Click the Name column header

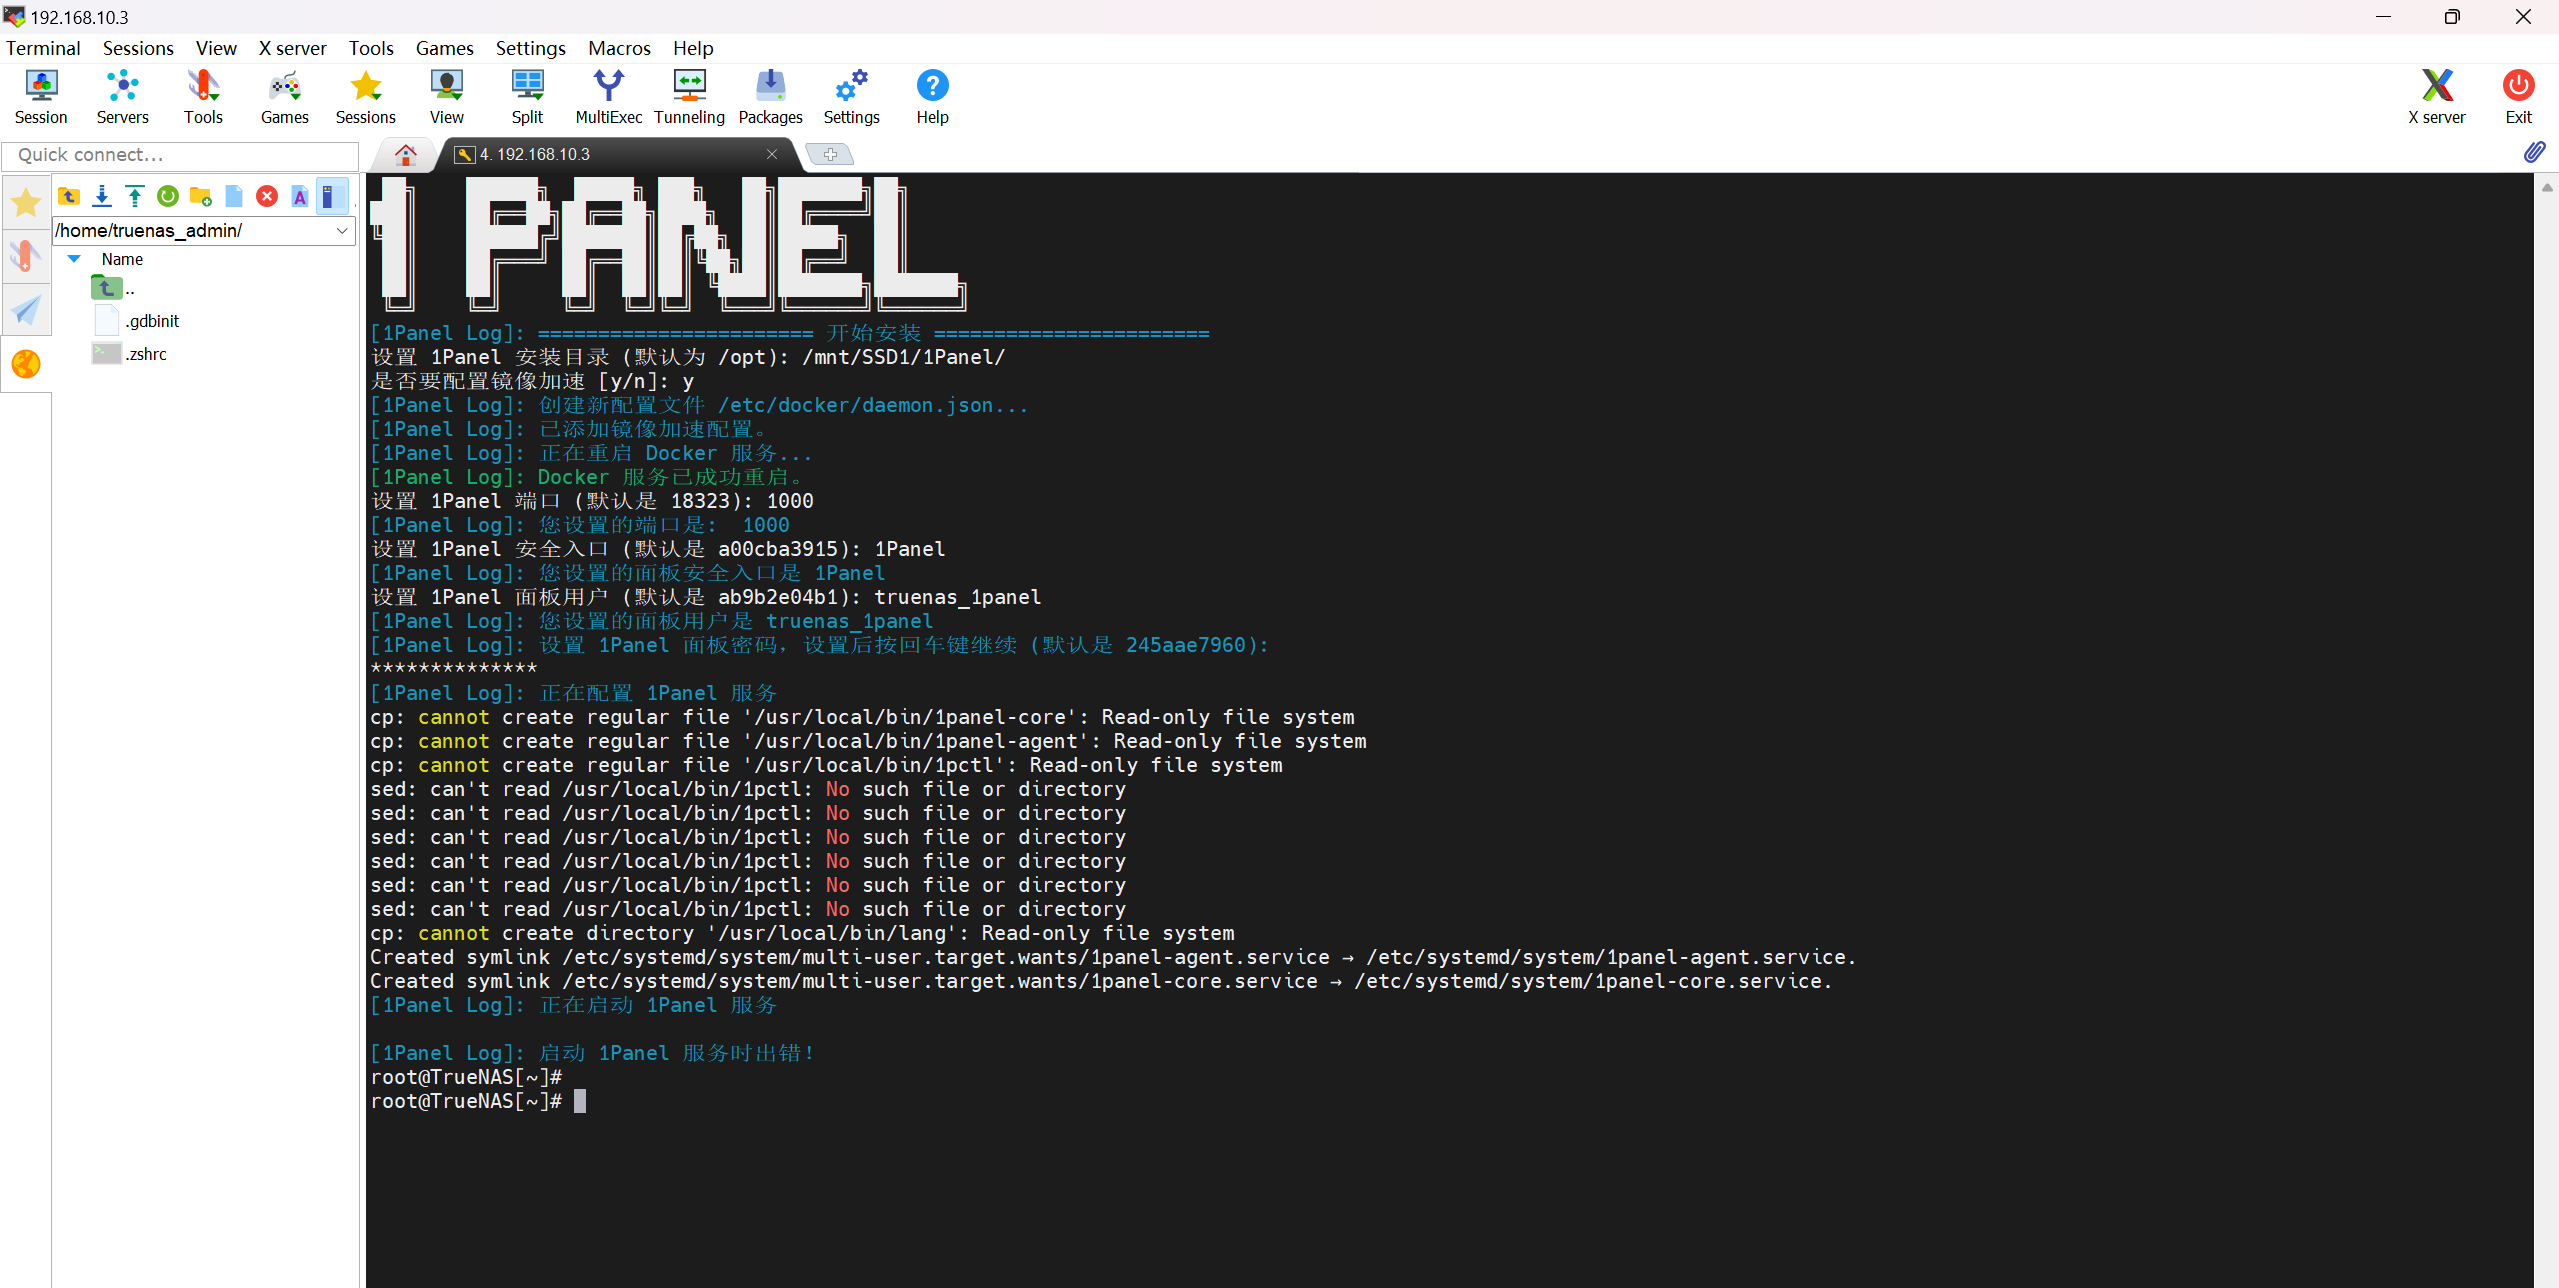coord(122,259)
